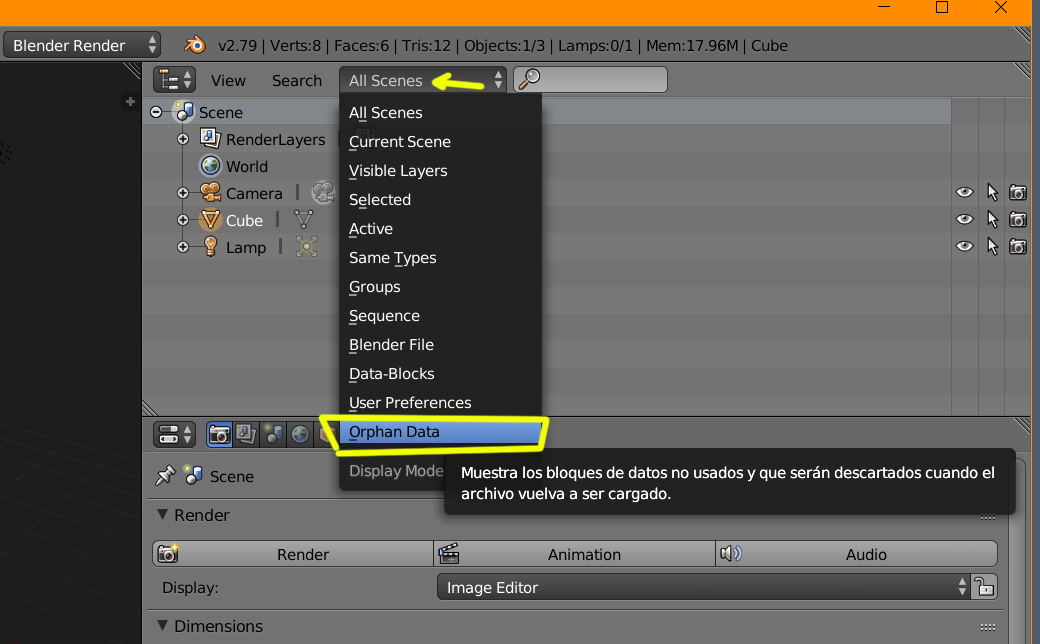Toggle Lamp renderability camera icon
The width and height of the screenshot is (1040, 644).
coord(1017,247)
